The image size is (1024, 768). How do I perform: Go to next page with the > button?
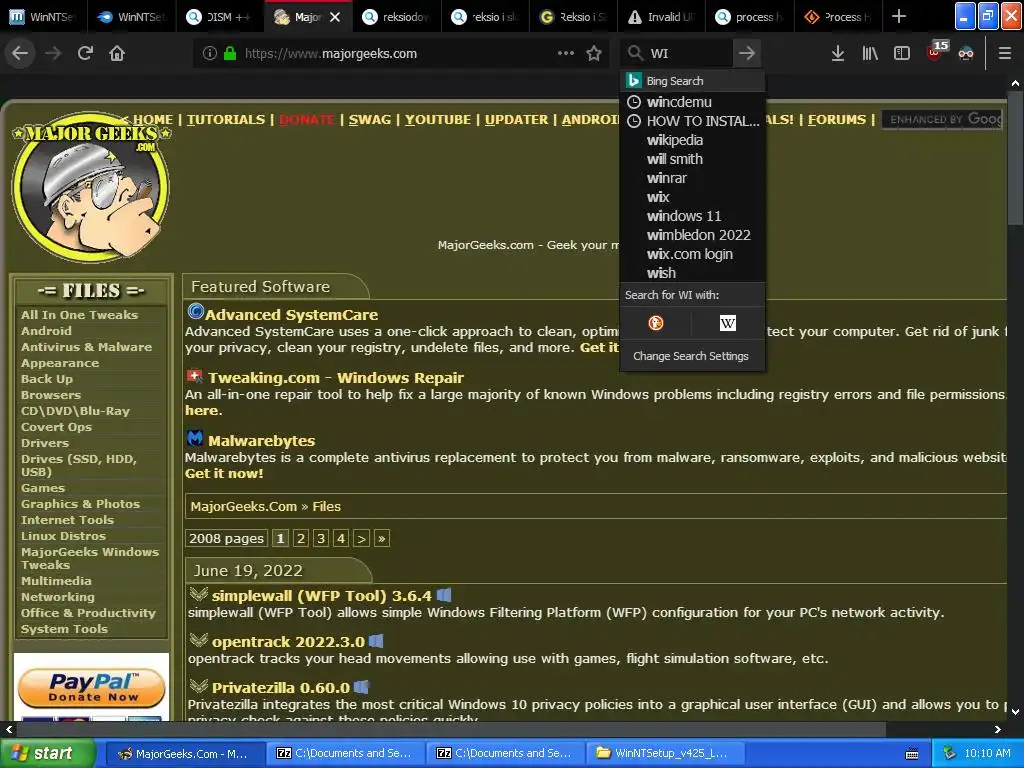361,538
